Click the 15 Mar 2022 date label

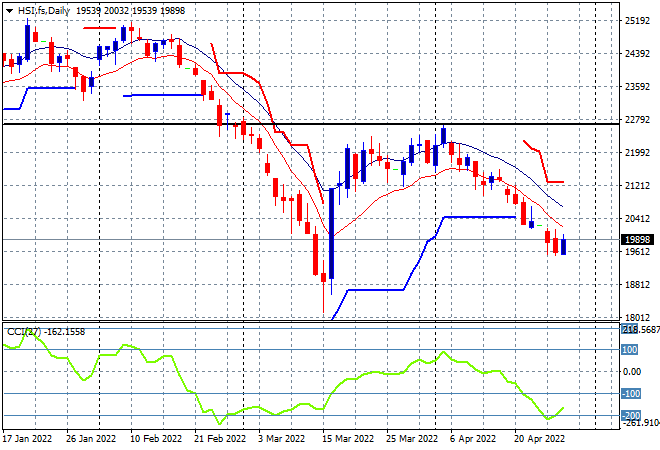point(348,439)
